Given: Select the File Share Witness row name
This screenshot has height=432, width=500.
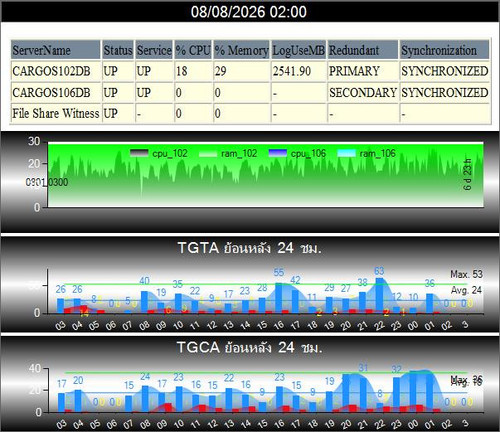Looking at the screenshot, I should click(x=56, y=113).
